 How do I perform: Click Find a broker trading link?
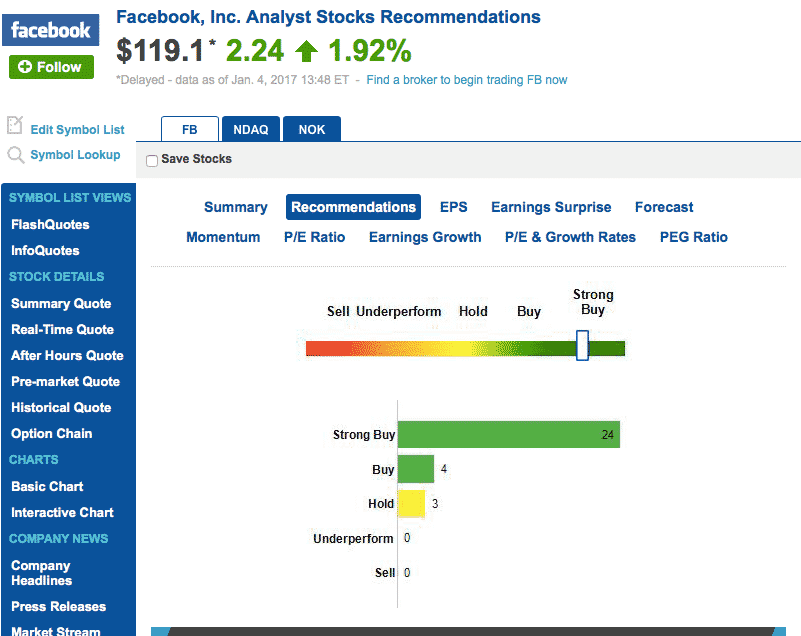click(x=467, y=80)
